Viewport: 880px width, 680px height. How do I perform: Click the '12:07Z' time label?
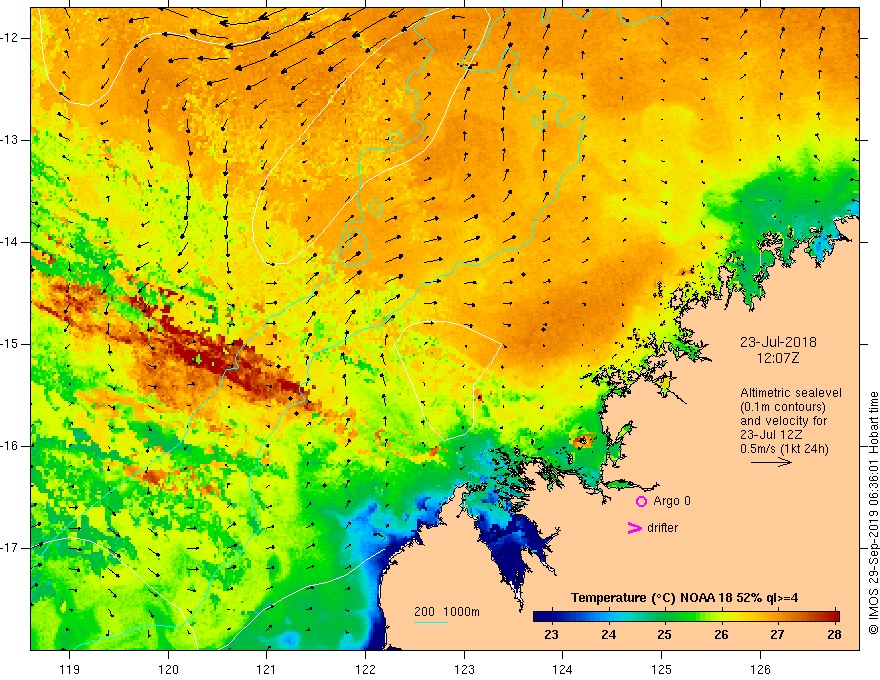pyautogui.click(x=777, y=358)
